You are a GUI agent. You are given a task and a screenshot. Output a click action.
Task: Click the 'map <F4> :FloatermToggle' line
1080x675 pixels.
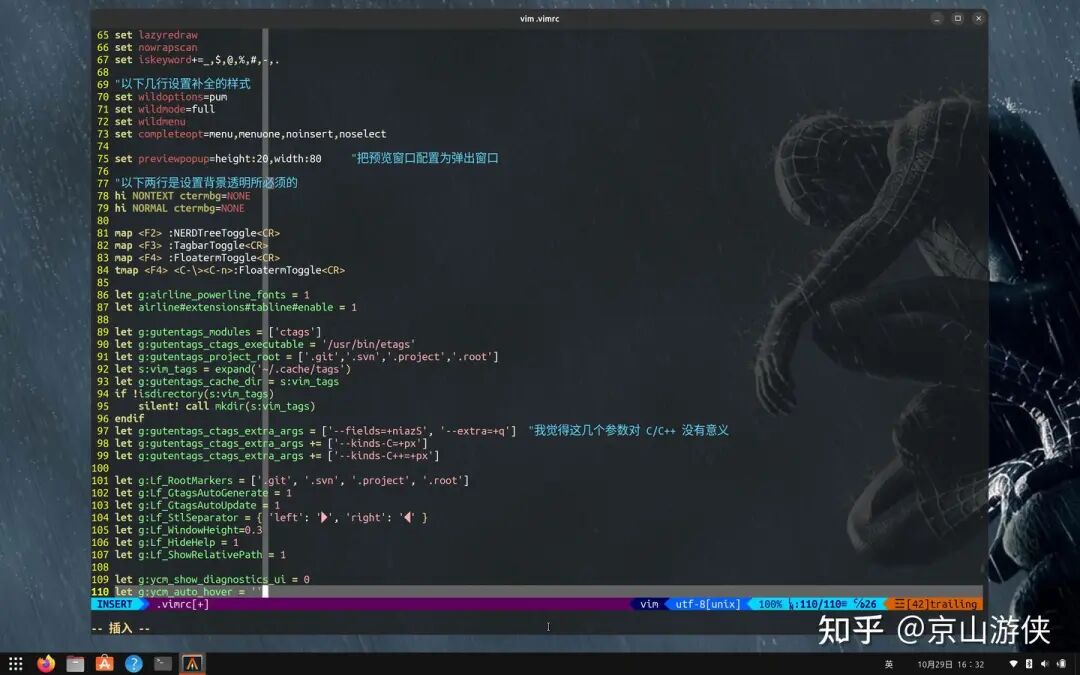(x=197, y=258)
